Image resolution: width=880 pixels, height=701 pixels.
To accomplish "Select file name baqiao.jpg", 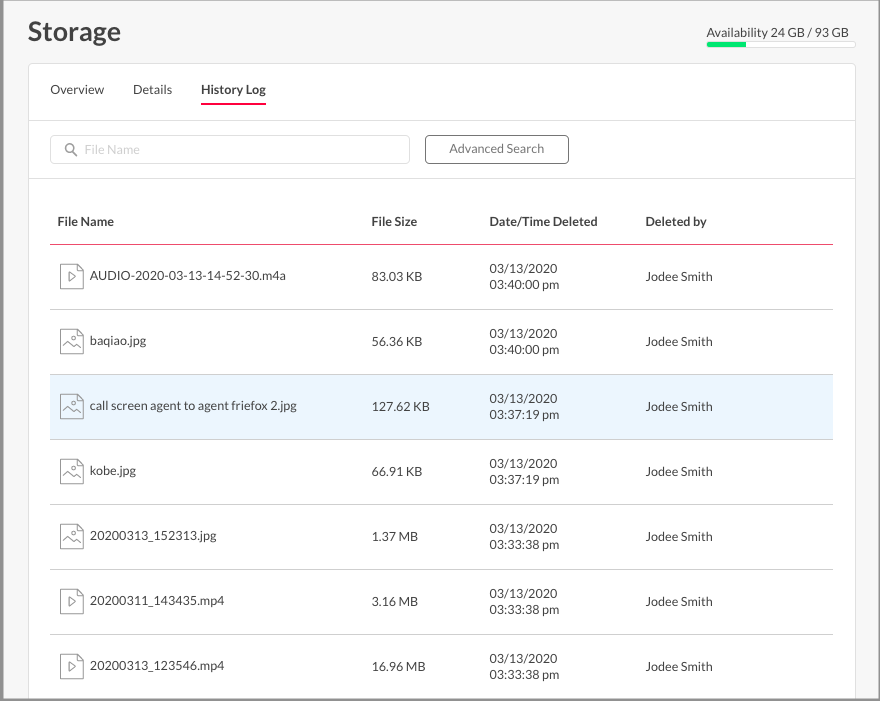I will tap(118, 341).
